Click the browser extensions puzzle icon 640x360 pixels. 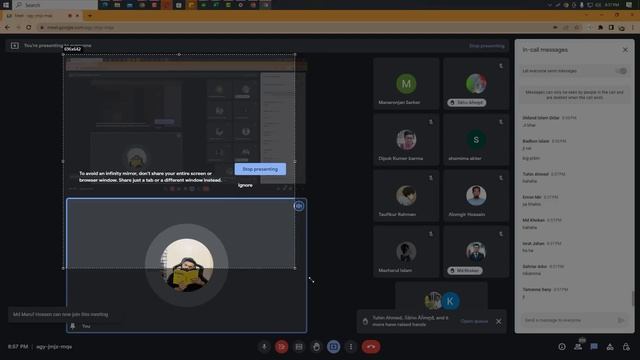click(600, 27)
